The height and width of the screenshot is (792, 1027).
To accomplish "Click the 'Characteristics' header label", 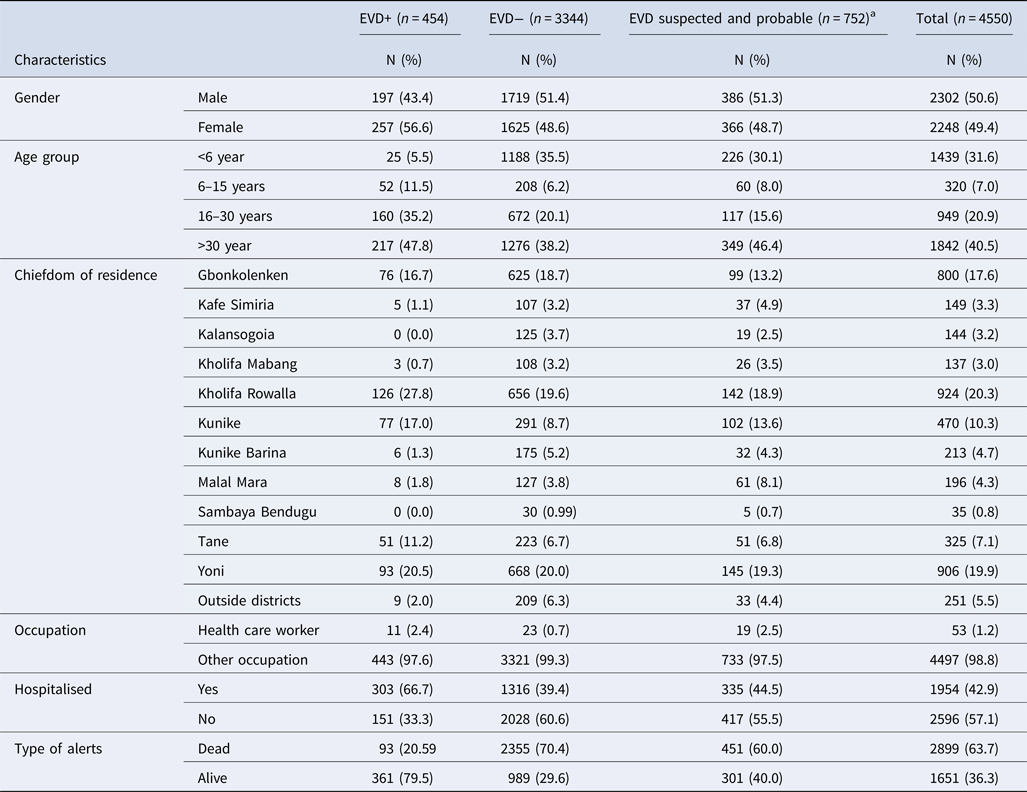I will tap(60, 60).
